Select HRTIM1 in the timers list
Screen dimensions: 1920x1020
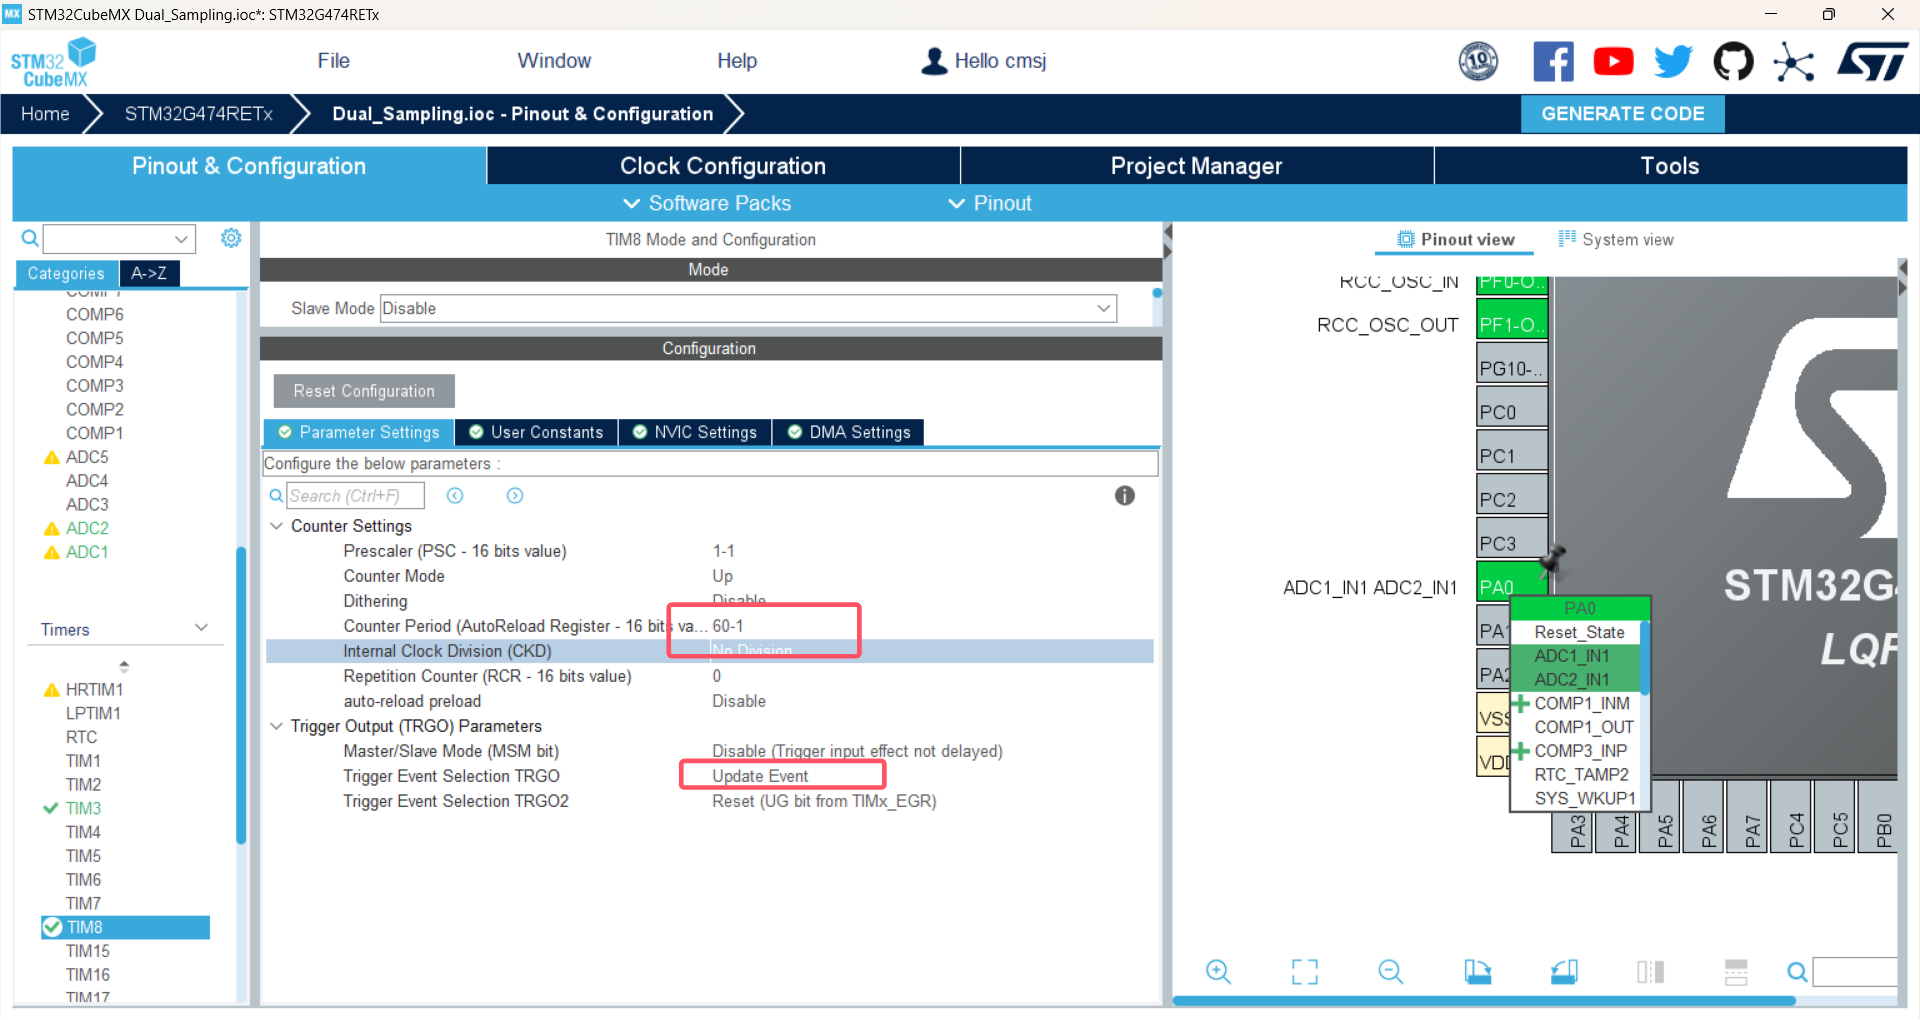94,690
